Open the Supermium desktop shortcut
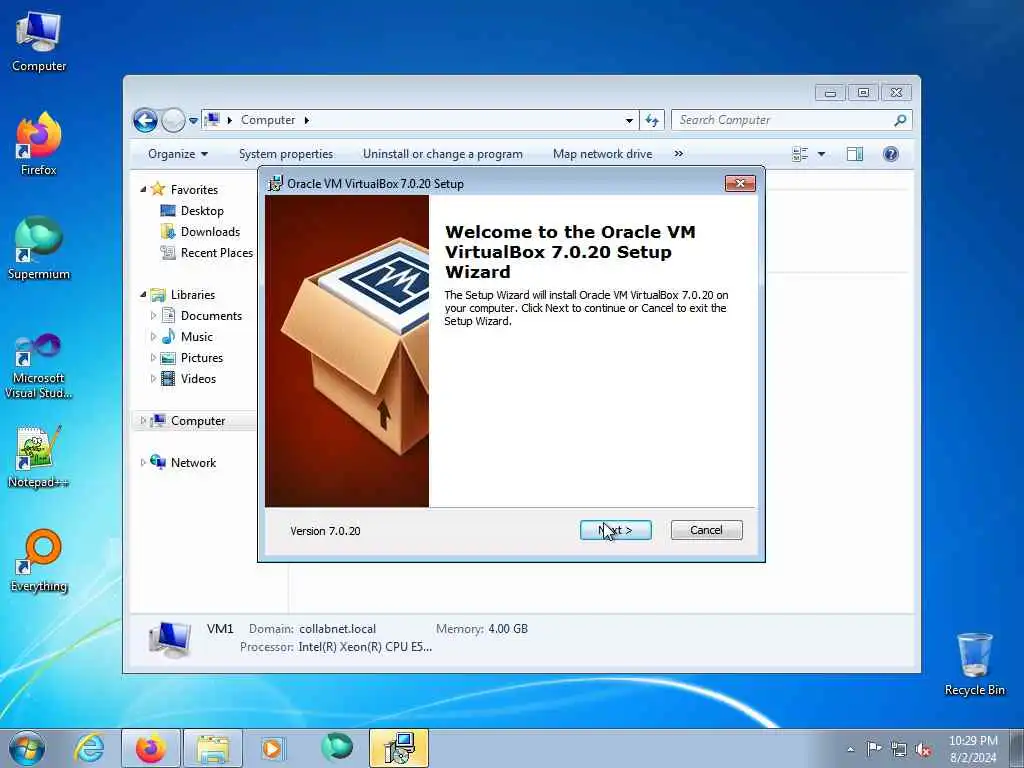The width and height of the screenshot is (1024, 768). pos(39,248)
